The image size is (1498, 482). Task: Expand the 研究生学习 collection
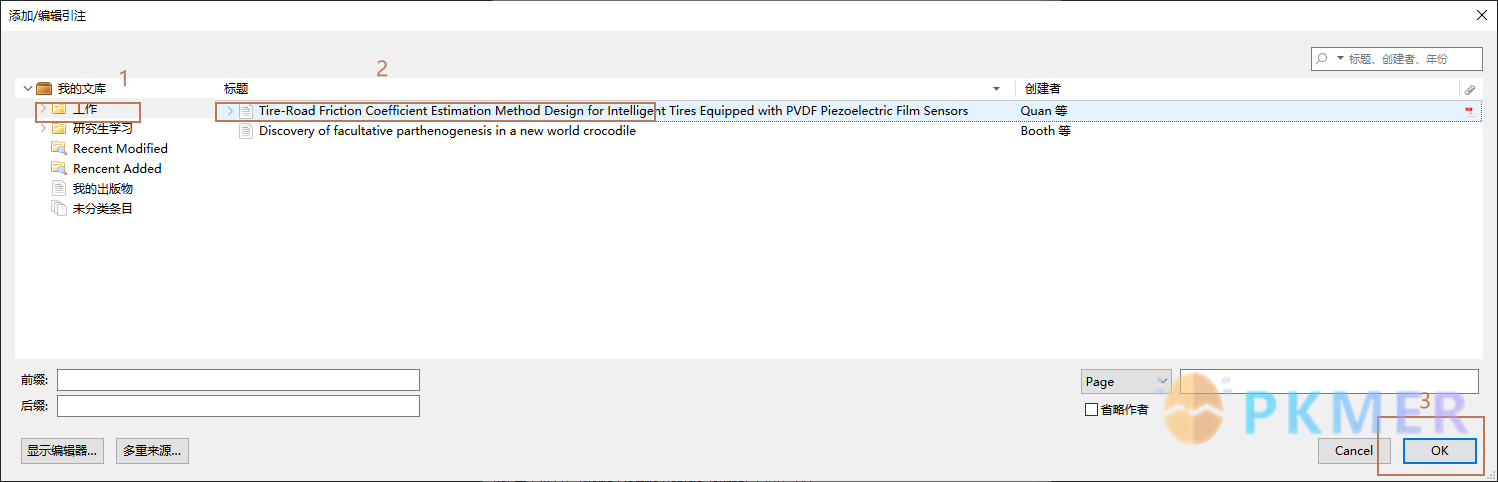click(42, 128)
